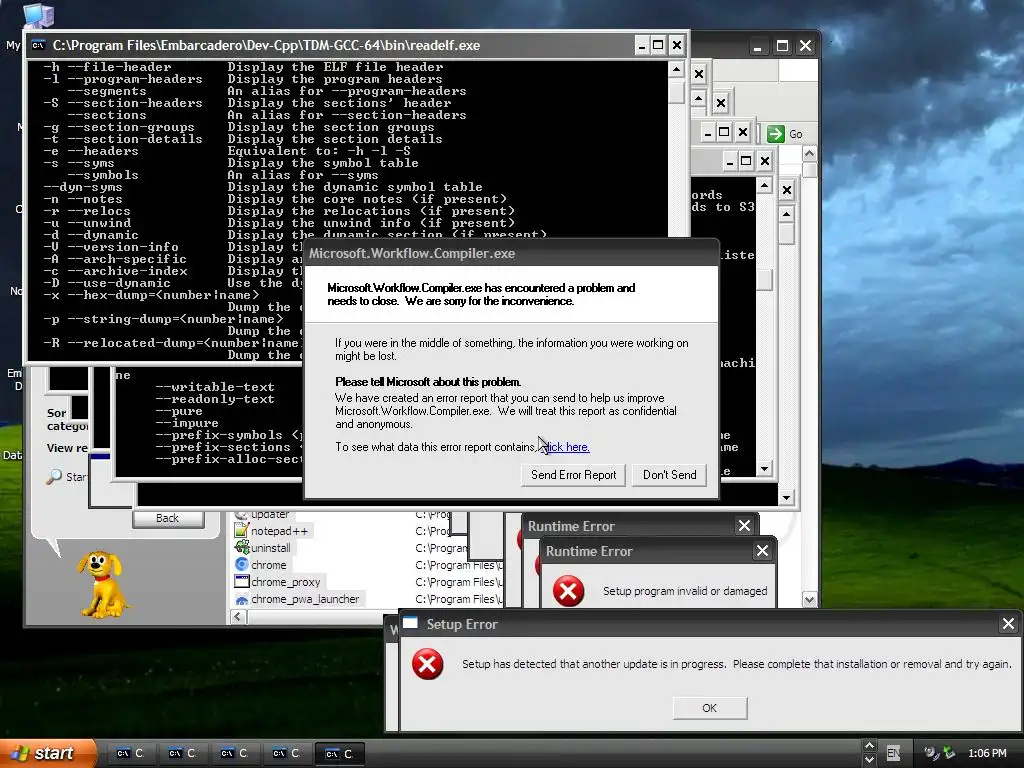
Task: Close the rear Runtime Error dialog
Action: tap(744, 526)
